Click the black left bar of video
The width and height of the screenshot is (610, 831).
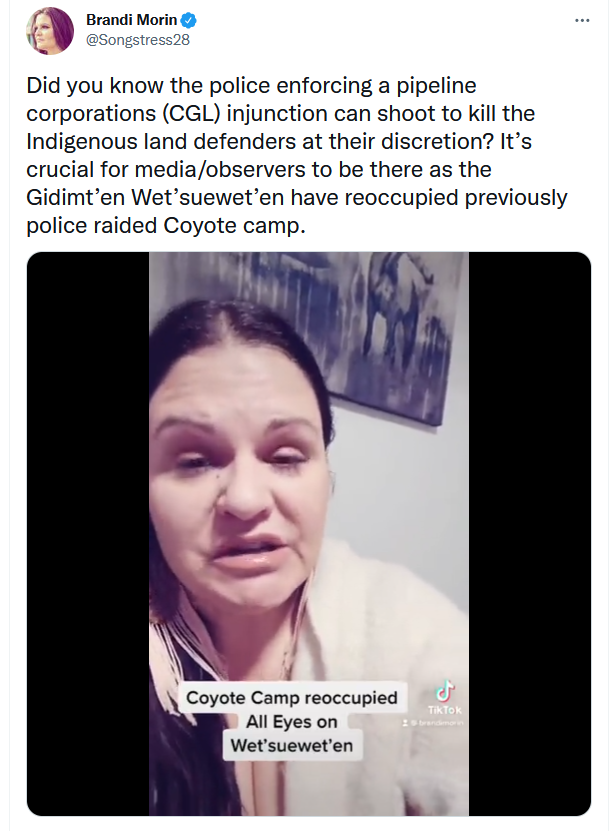(88, 533)
